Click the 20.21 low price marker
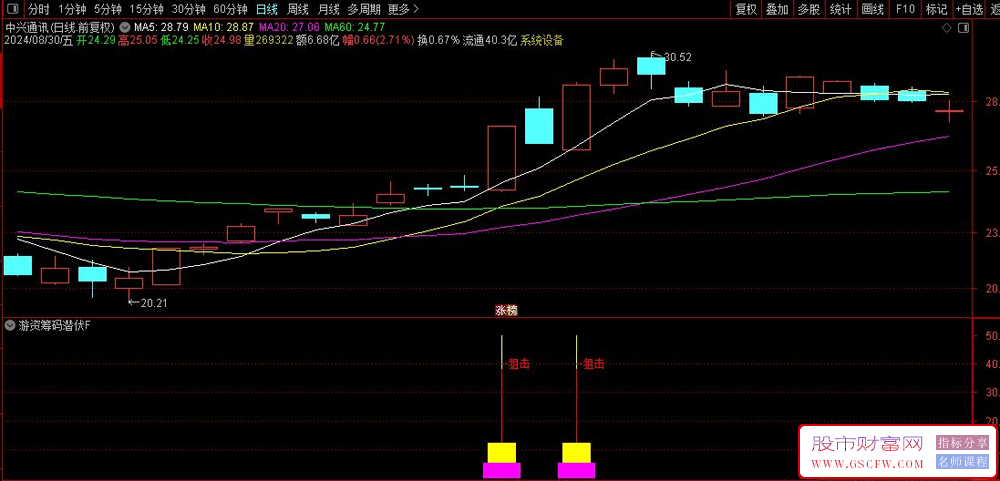The width and height of the screenshot is (1000, 481). click(154, 303)
